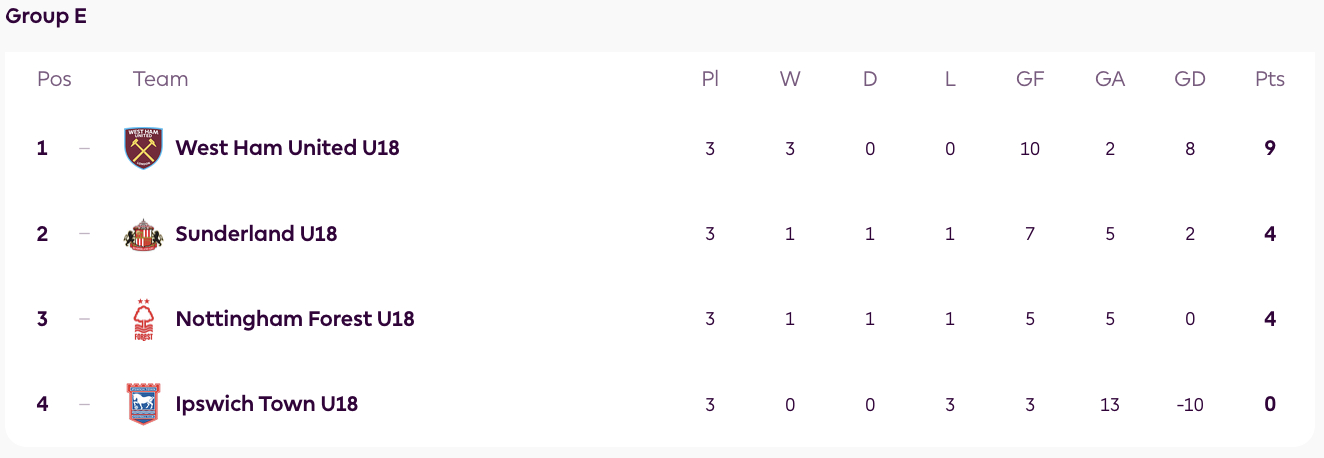Image resolution: width=1324 pixels, height=458 pixels.
Task: Click the Pos column header
Action: tap(54, 79)
